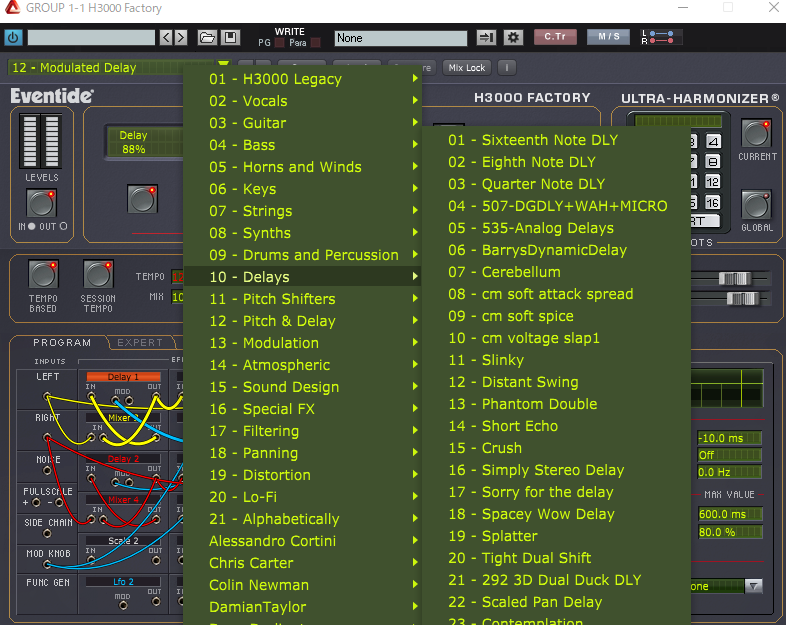Screen dimensions: 786x625
Task: Click the 600.0 ms max value field
Action: tap(729, 514)
